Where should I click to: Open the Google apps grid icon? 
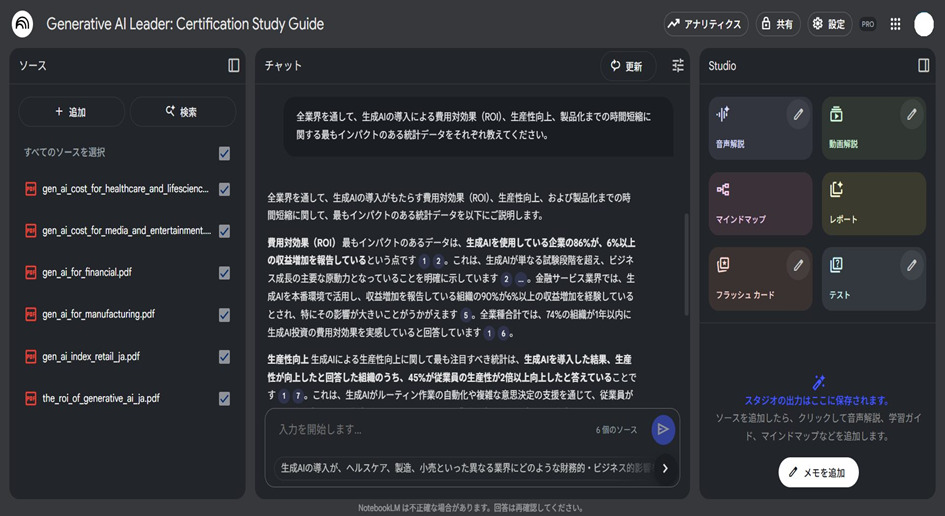point(895,24)
